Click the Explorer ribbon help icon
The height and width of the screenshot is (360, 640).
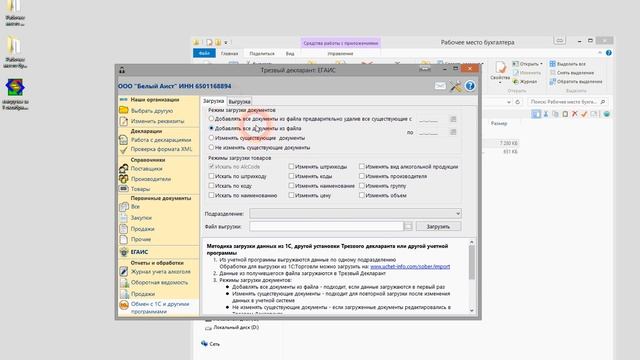point(609,53)
